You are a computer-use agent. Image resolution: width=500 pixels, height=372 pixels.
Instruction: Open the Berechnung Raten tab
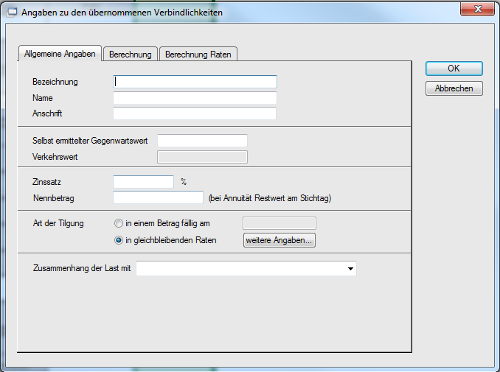click(198, 54)
